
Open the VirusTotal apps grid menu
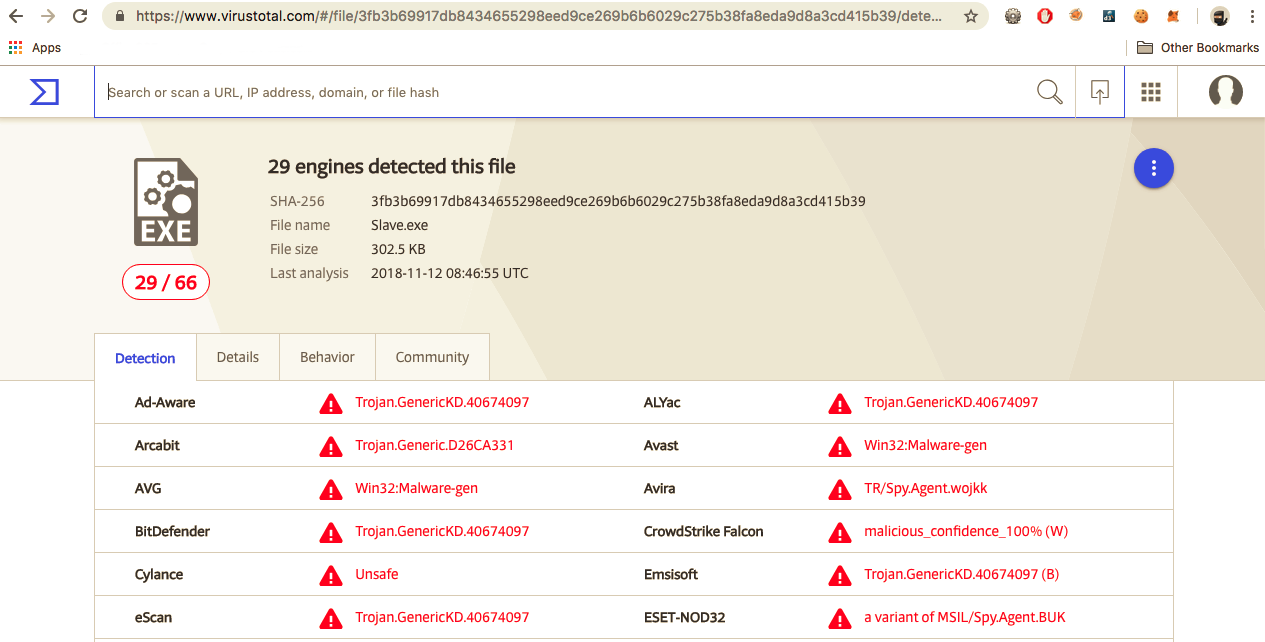1151,92
